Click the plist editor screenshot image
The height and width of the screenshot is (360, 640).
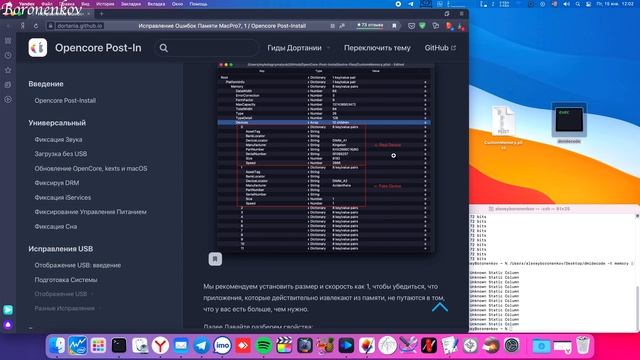point(325,158)
